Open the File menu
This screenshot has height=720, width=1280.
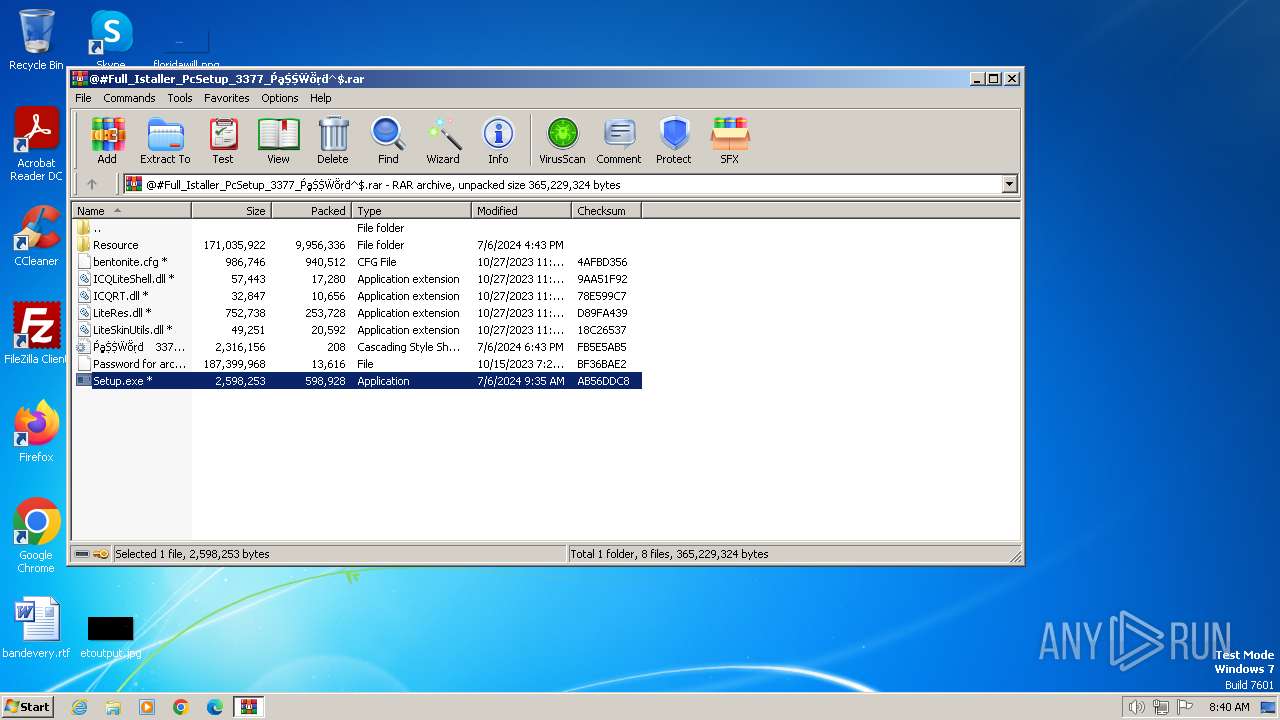pos(83,98)
